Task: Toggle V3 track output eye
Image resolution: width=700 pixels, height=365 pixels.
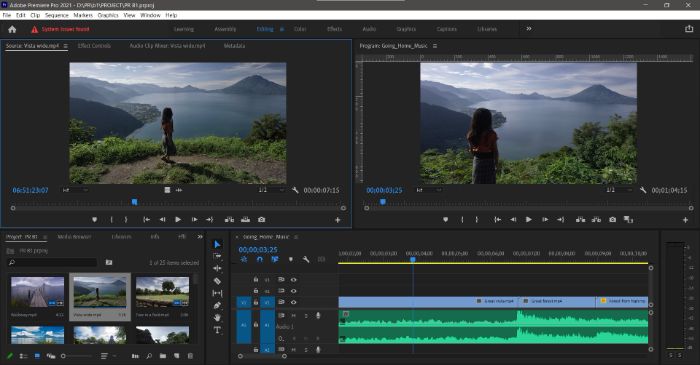Action: [x=293, y=280]
